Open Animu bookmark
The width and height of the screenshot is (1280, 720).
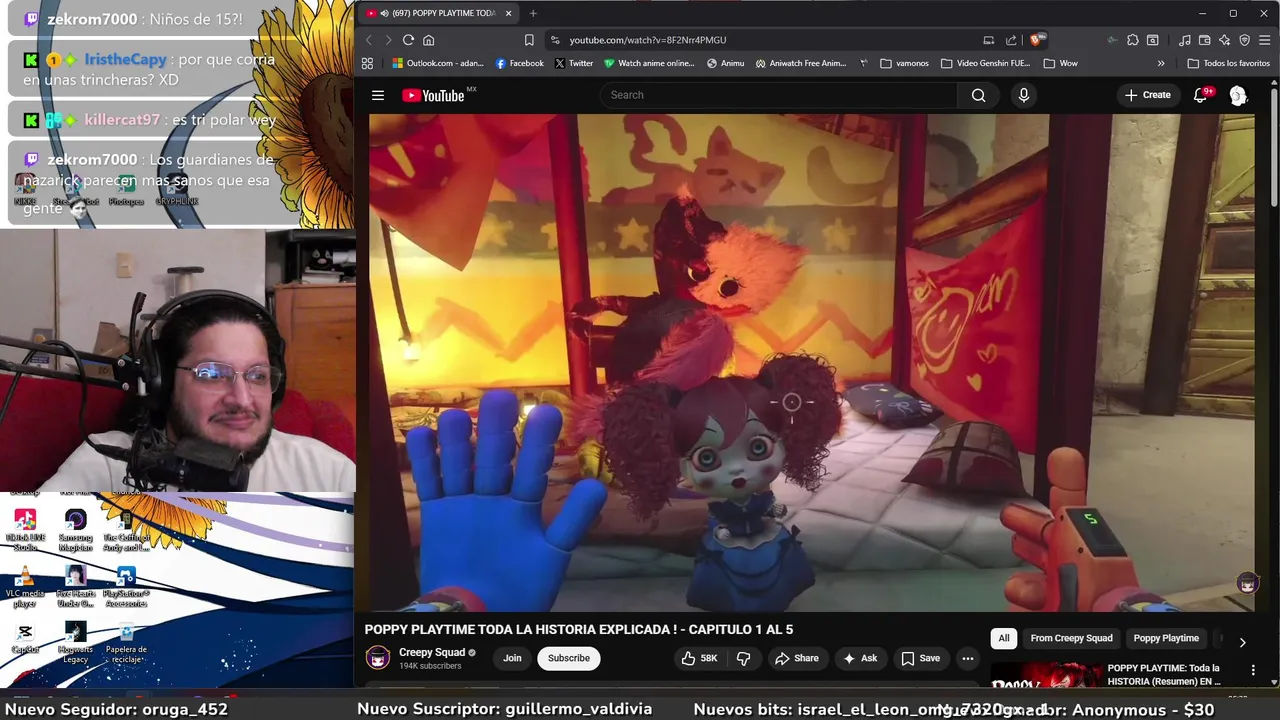(x=725, y=63)
